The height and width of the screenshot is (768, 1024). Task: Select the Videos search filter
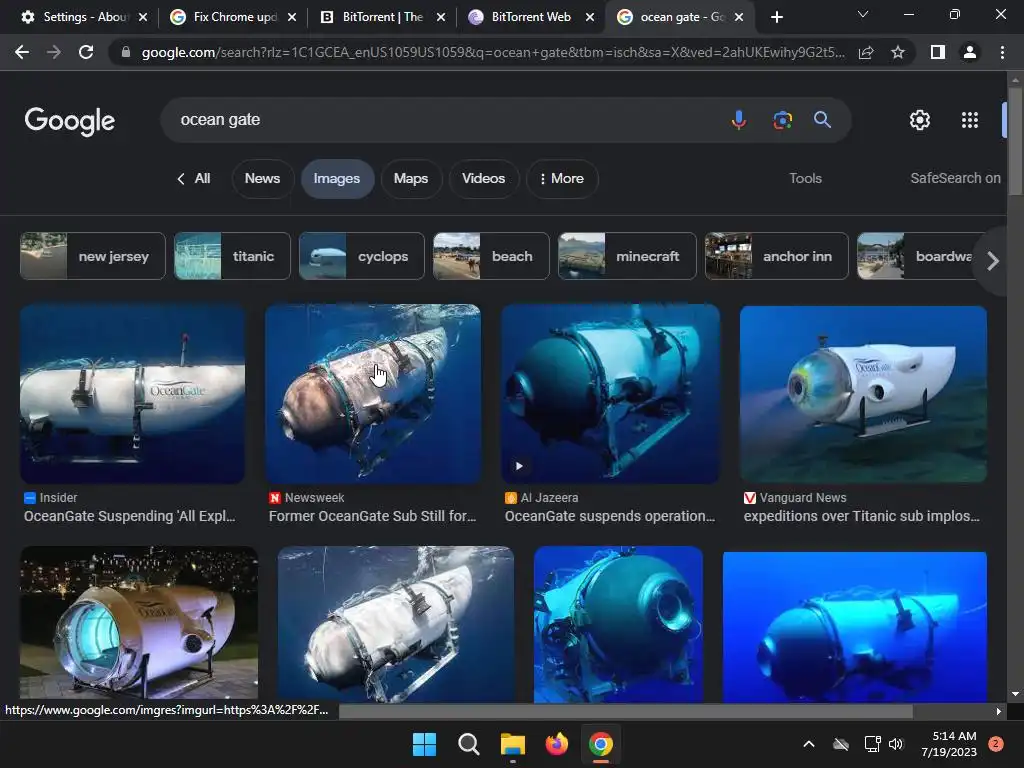point(483,178)
